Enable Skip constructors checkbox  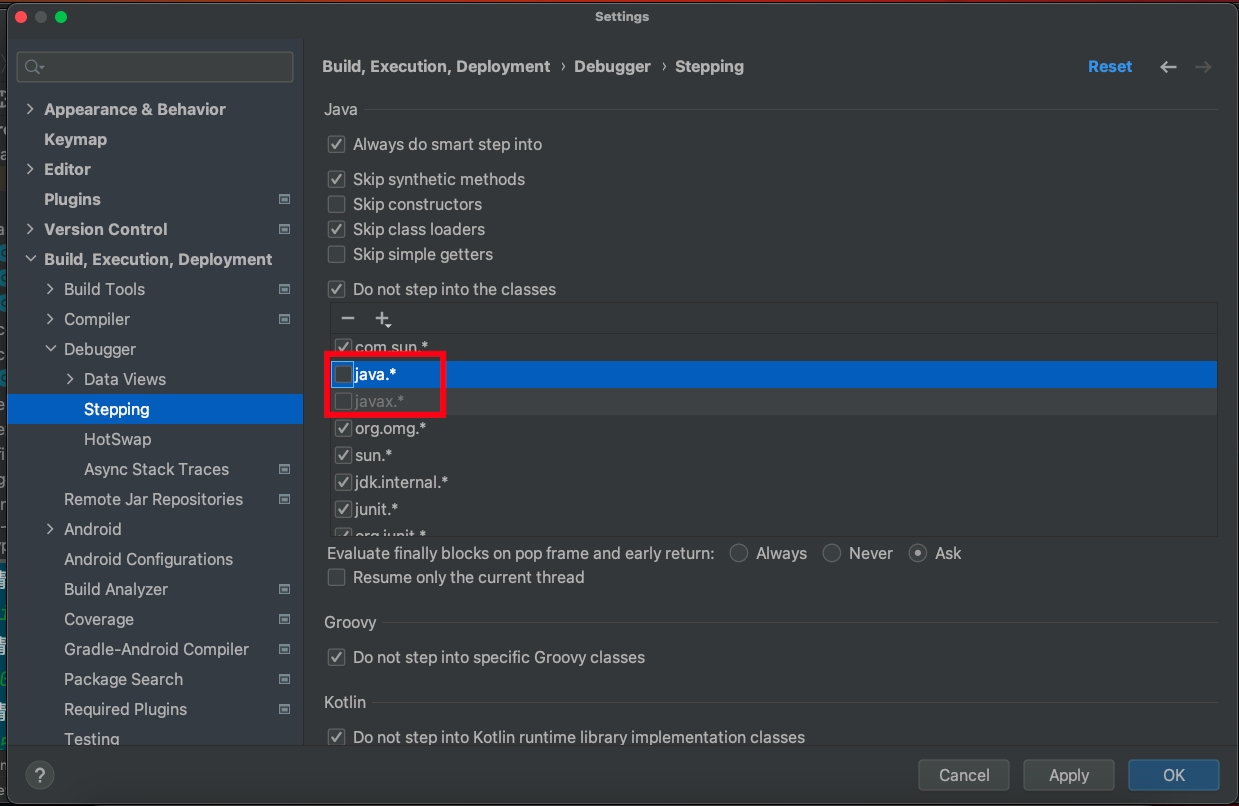pyautogui.click(x=337, y=204)
